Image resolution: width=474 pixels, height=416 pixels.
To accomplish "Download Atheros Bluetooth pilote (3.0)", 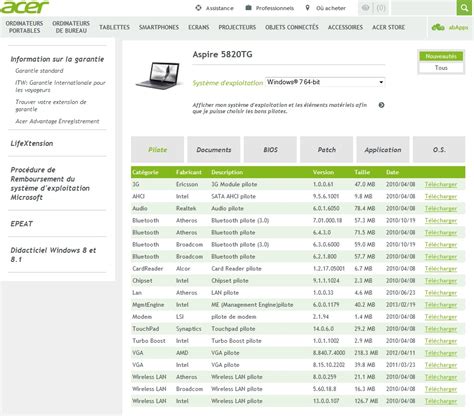I will coord(441,220).
